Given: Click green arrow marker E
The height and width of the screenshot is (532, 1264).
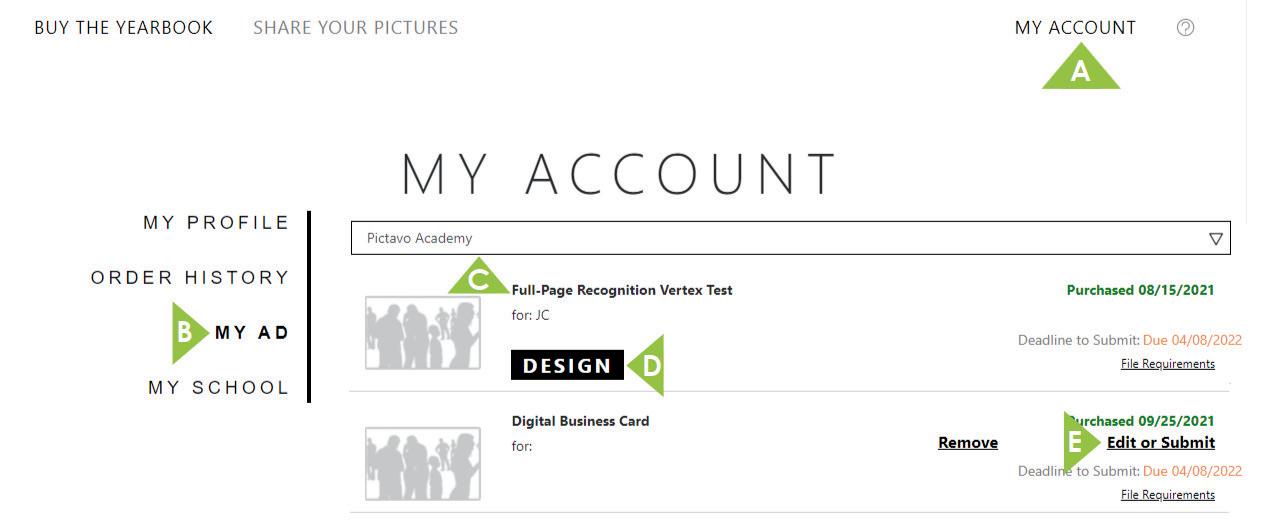Looking at the screenshot, I should [x=1077, y=441].
